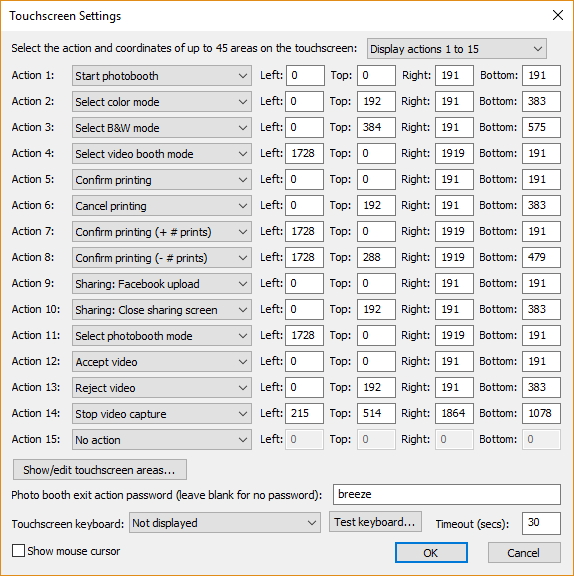Viewport: 574px width, 576px height.
Task: Click Action 8 Bottom field showing 479
Action: tap(541, 257)
